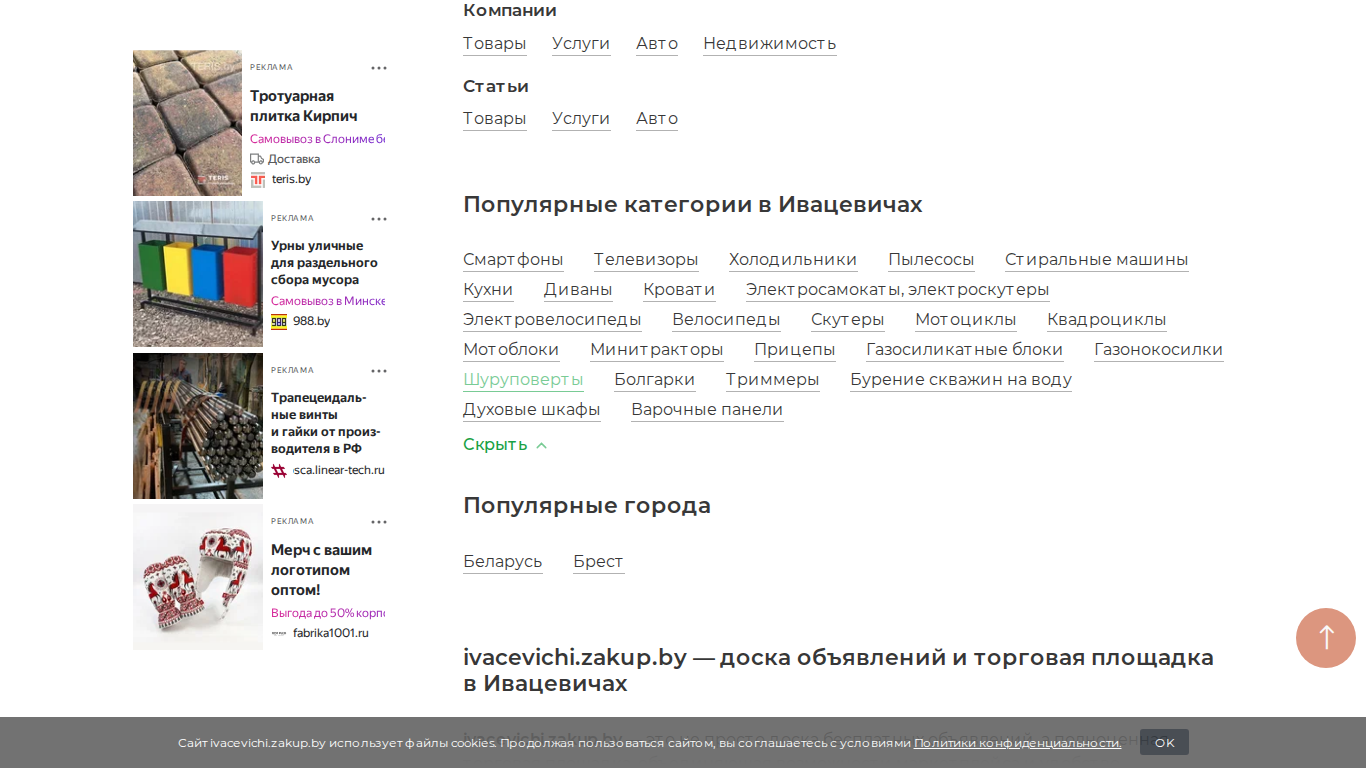Visit 988.by advertiser link

[x=312, y=322]
